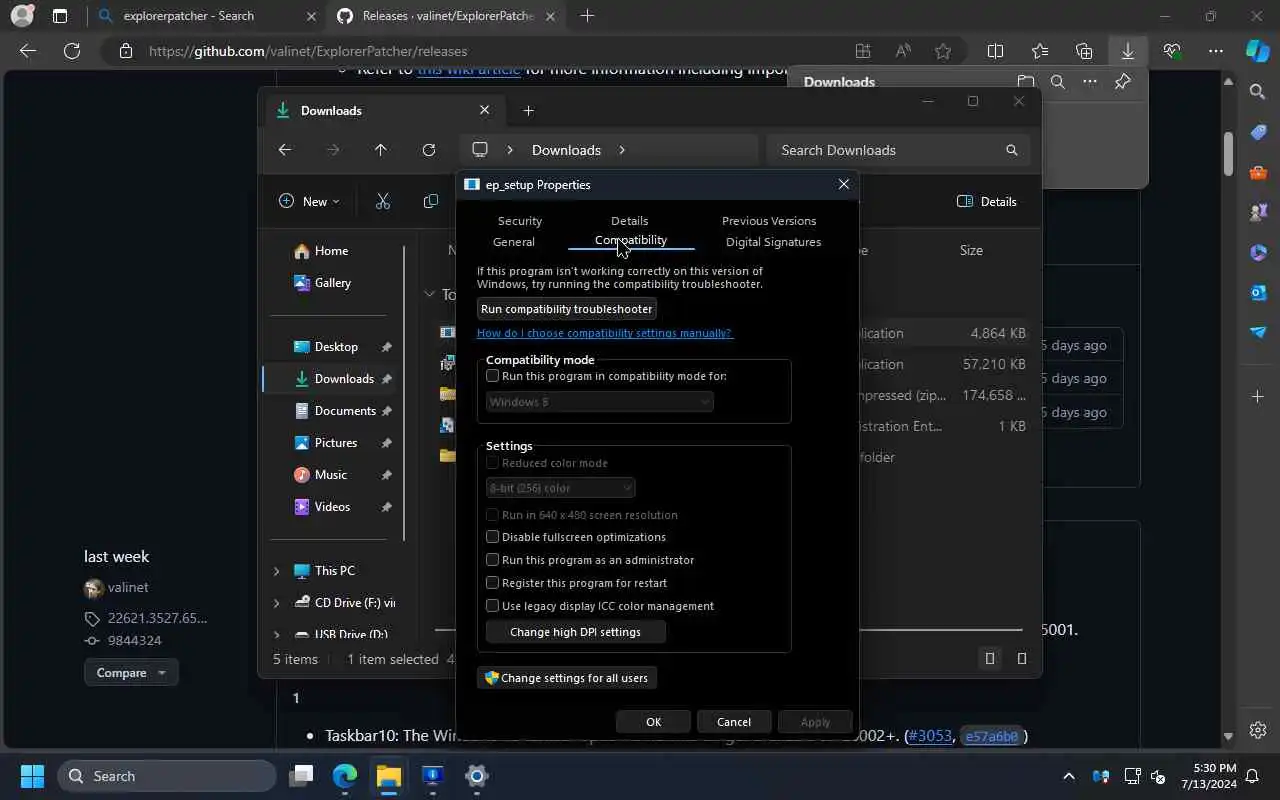This screenshot has width=1280, height=800.
Task: Open the Windows 8 compatibility dropdown
Action: [600, 402]
